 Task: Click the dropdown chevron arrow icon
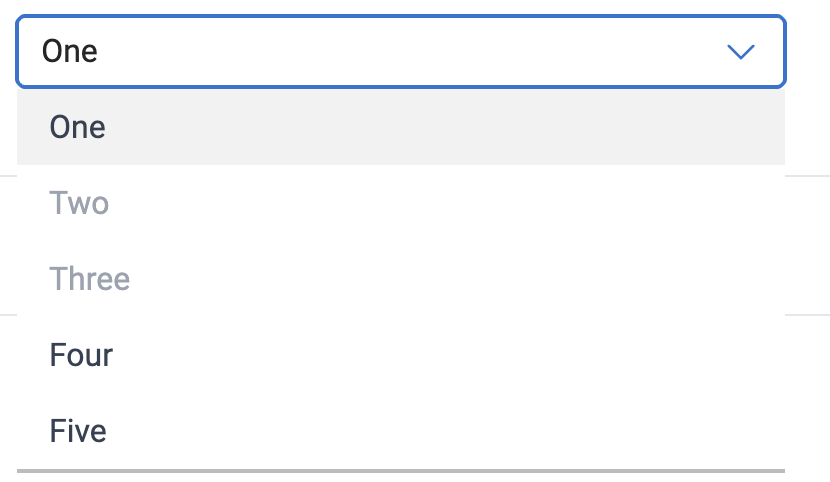pos(740,52)
